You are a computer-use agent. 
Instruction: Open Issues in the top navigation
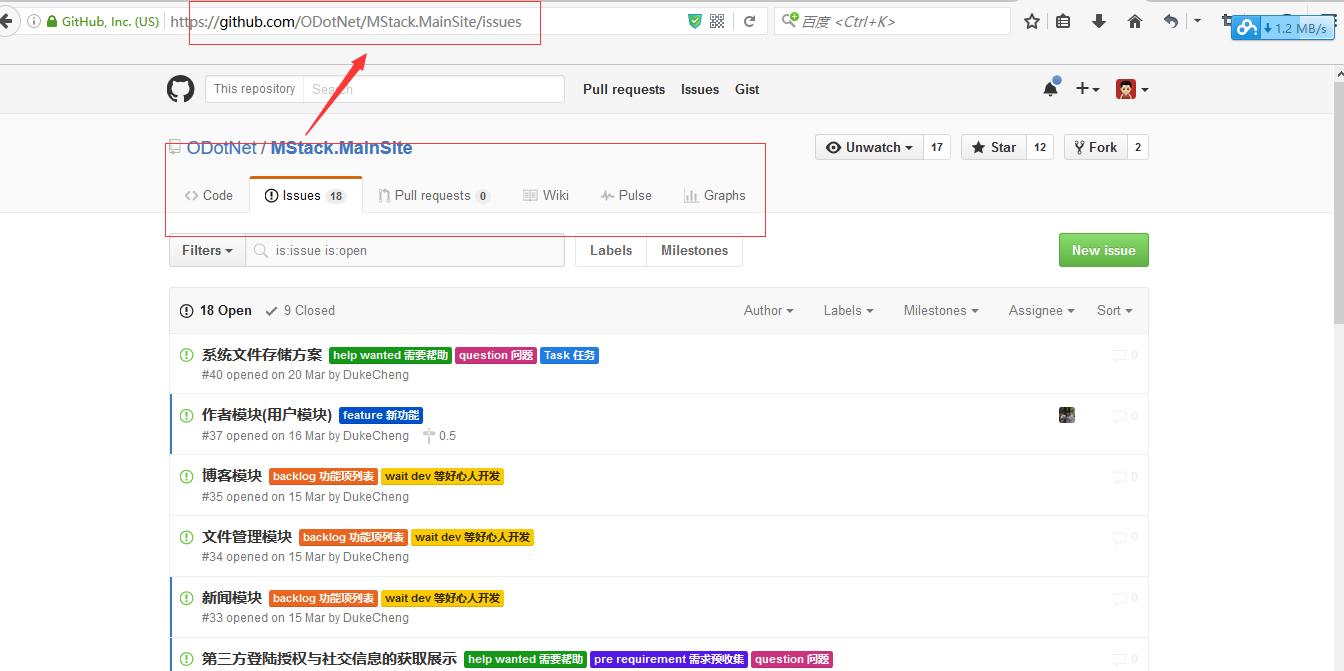click(x=700, y=89)
